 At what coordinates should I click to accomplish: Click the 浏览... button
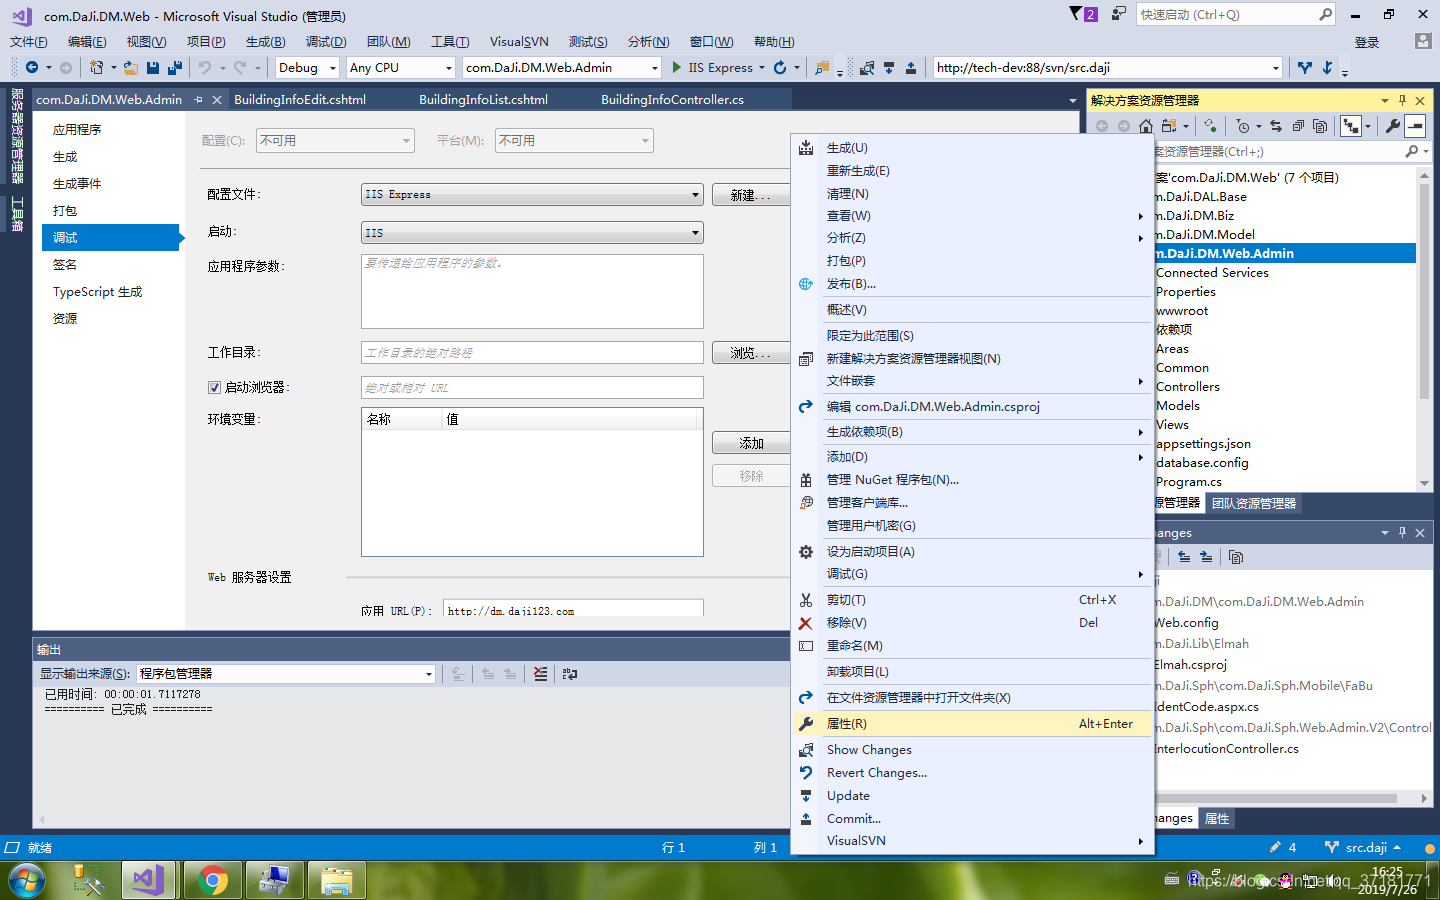(750, 353)
